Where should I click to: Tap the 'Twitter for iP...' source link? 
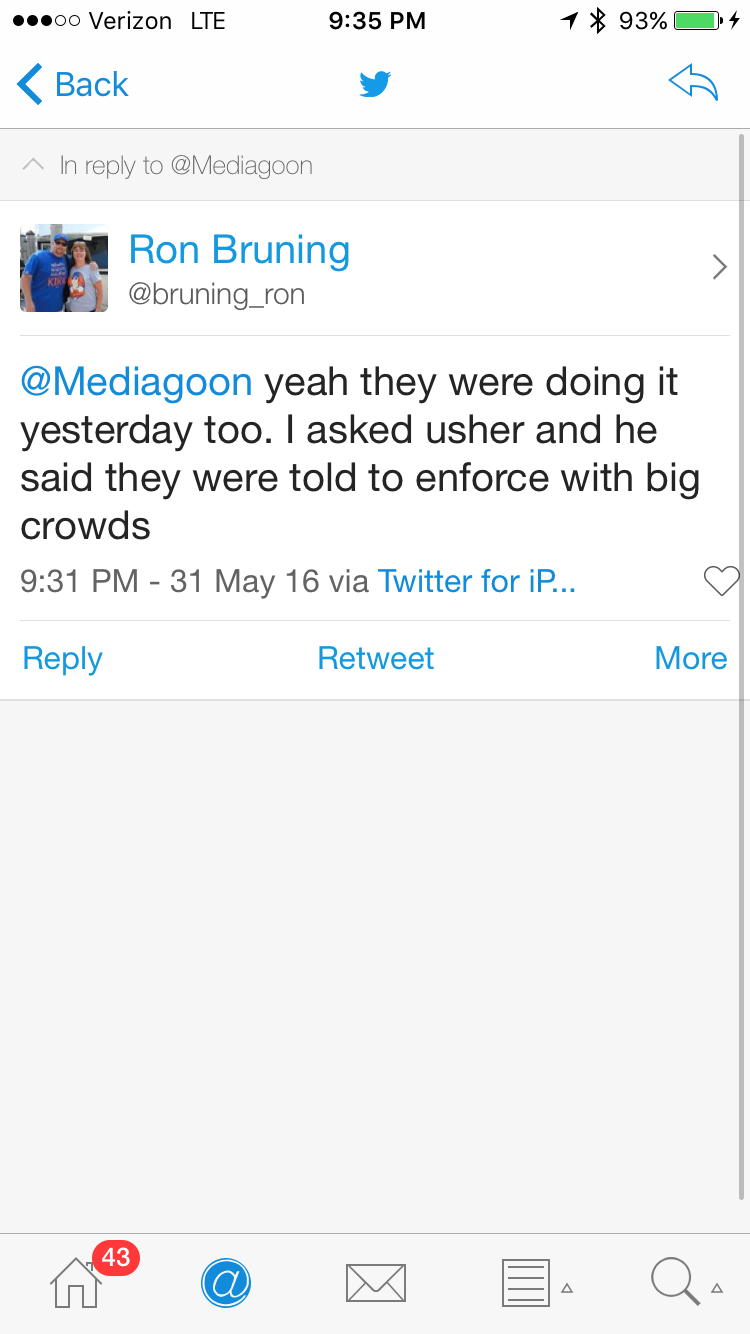[x=476, y=581]
